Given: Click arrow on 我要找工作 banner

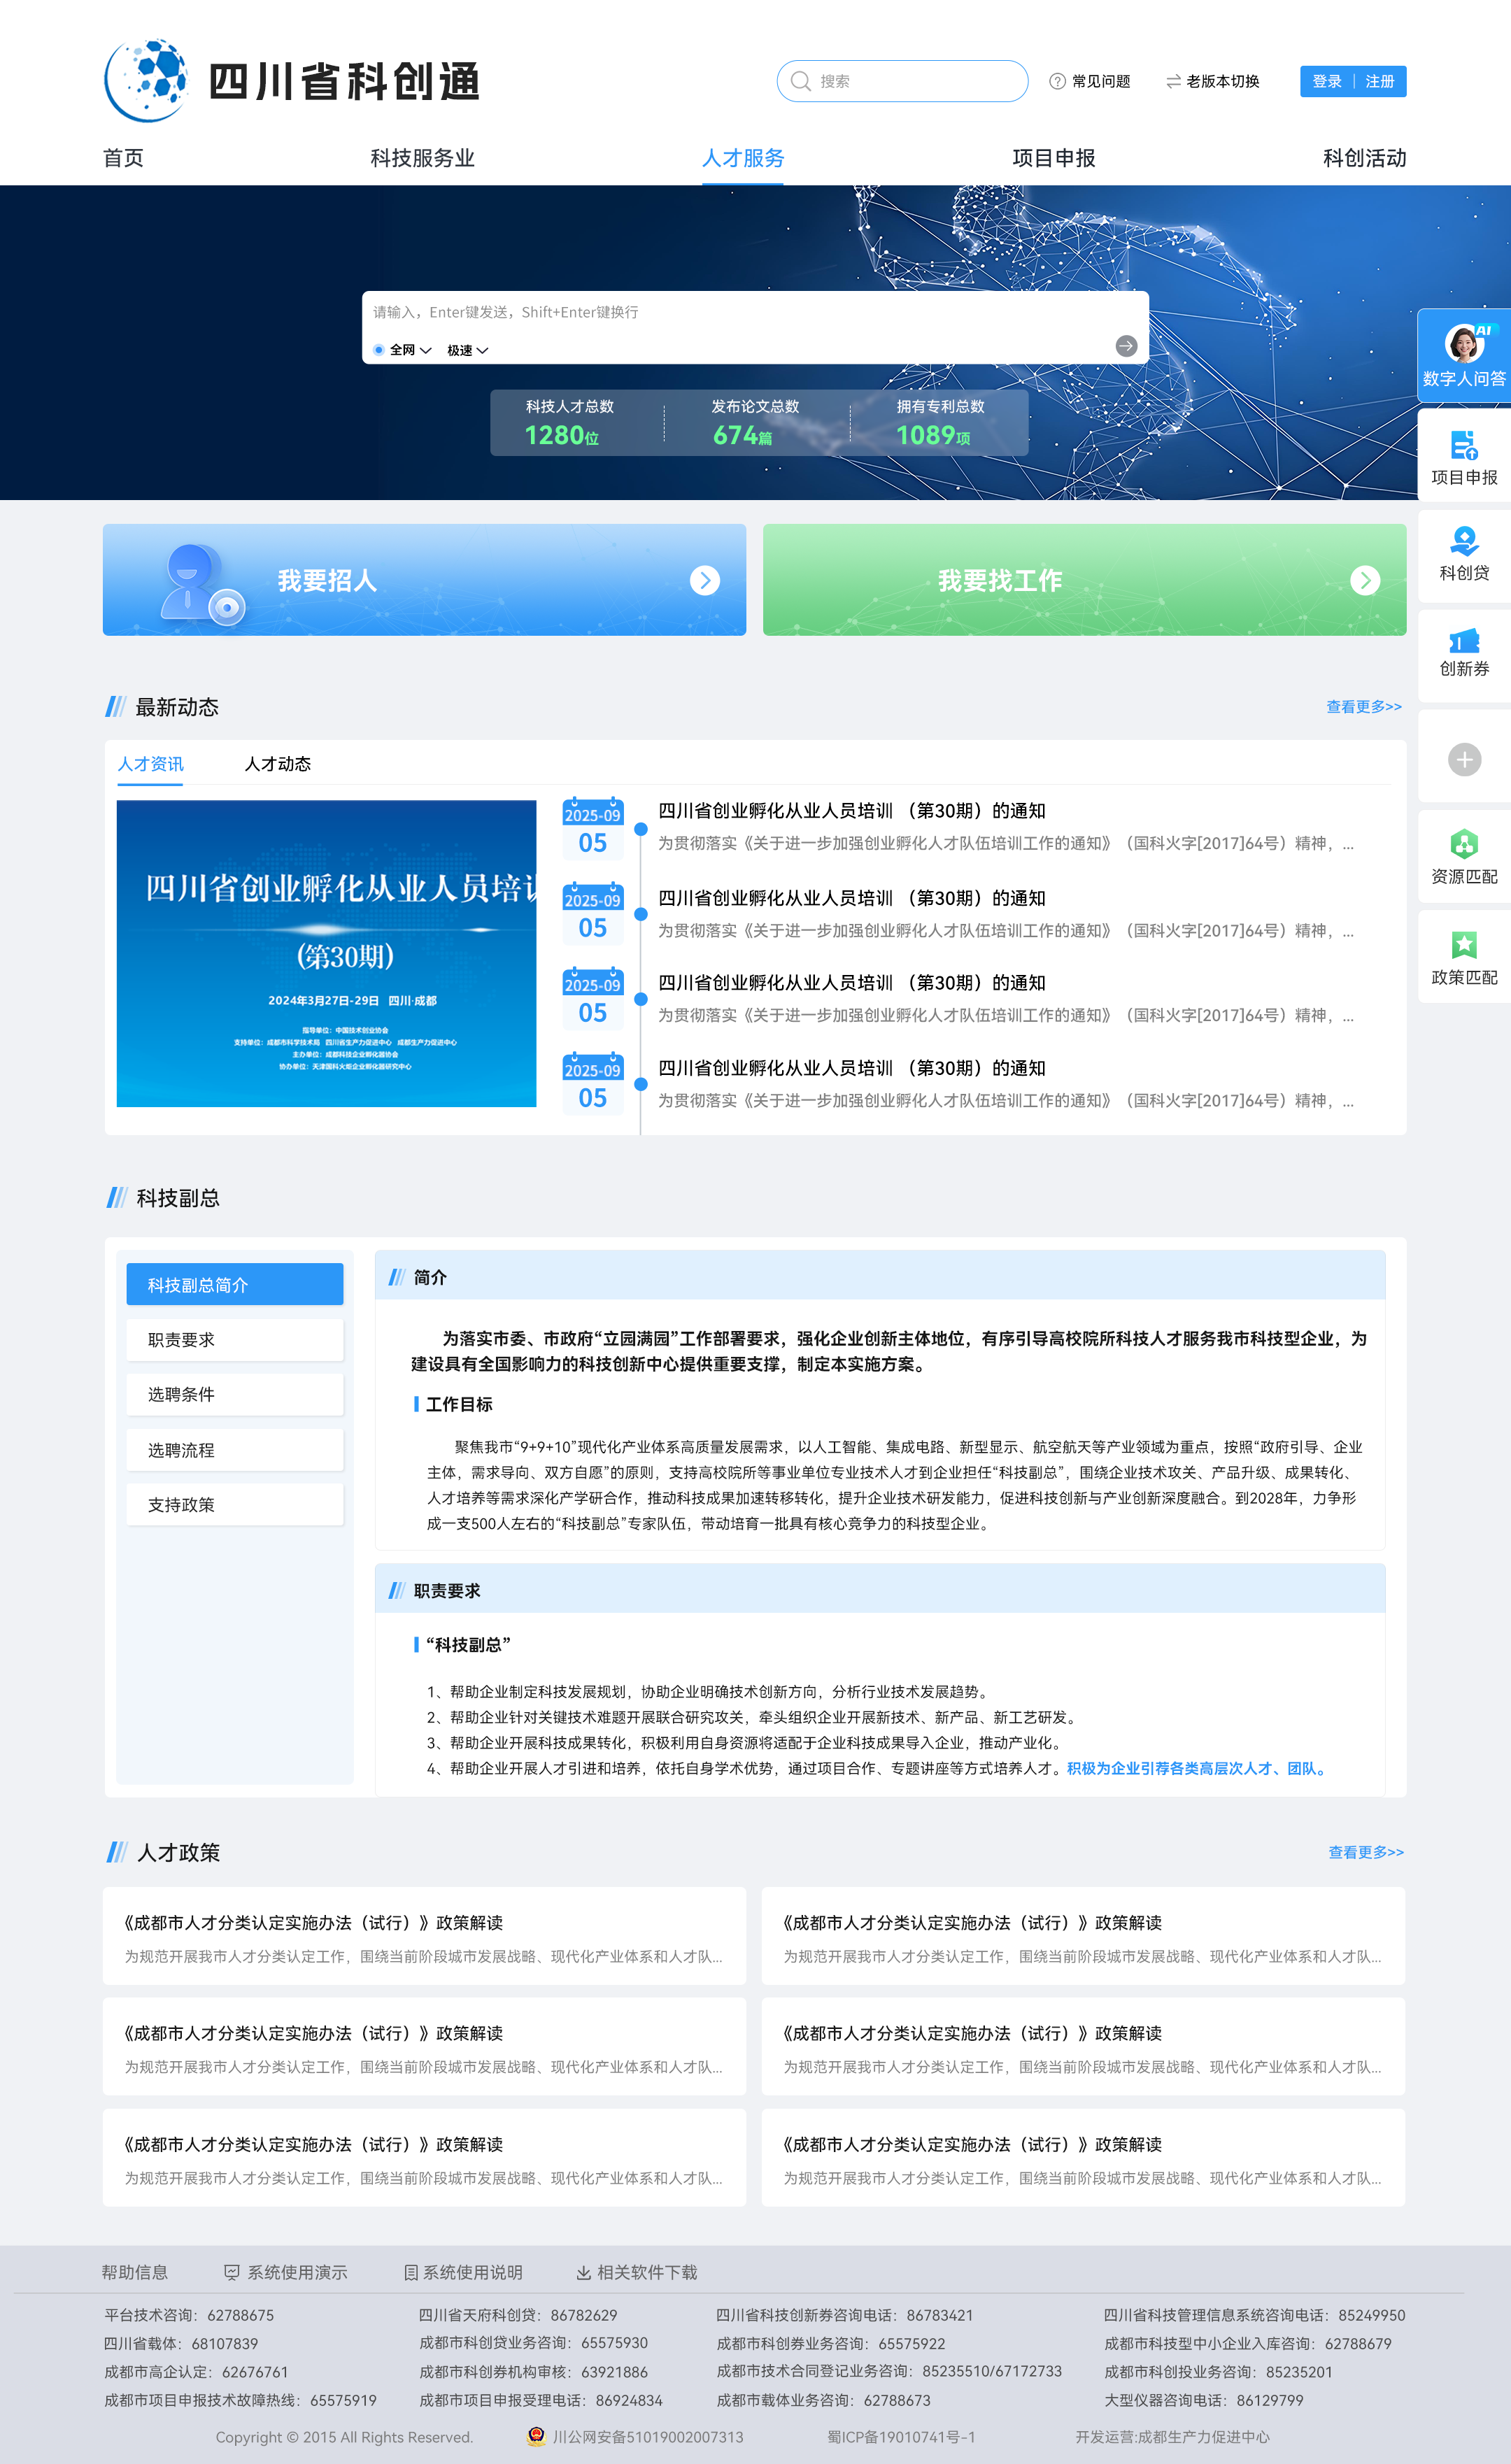Looking at the screenshot, I should tap(1365, 580).
